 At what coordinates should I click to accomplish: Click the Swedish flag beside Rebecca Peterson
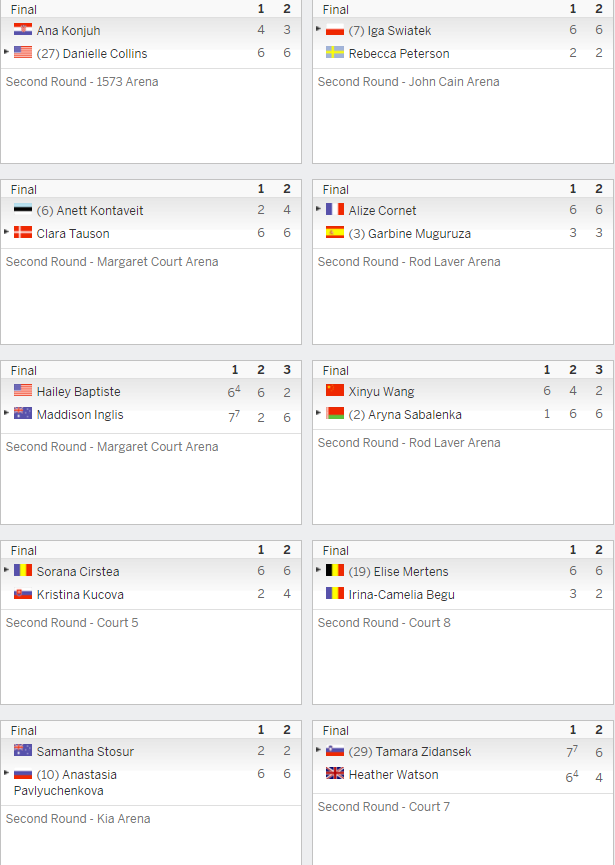pos(335,52)
